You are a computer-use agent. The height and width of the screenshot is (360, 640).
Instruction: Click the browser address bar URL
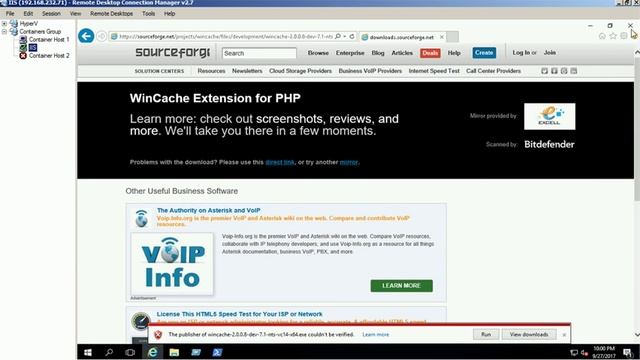tap(226, 36)
